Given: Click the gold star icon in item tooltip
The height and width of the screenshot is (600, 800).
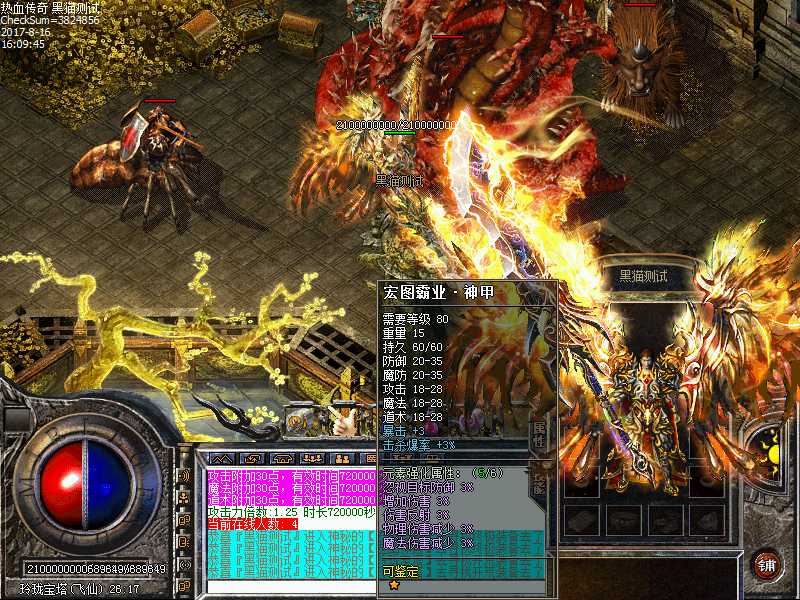Looking at the screenshot, I should click(x=394, y=585).
